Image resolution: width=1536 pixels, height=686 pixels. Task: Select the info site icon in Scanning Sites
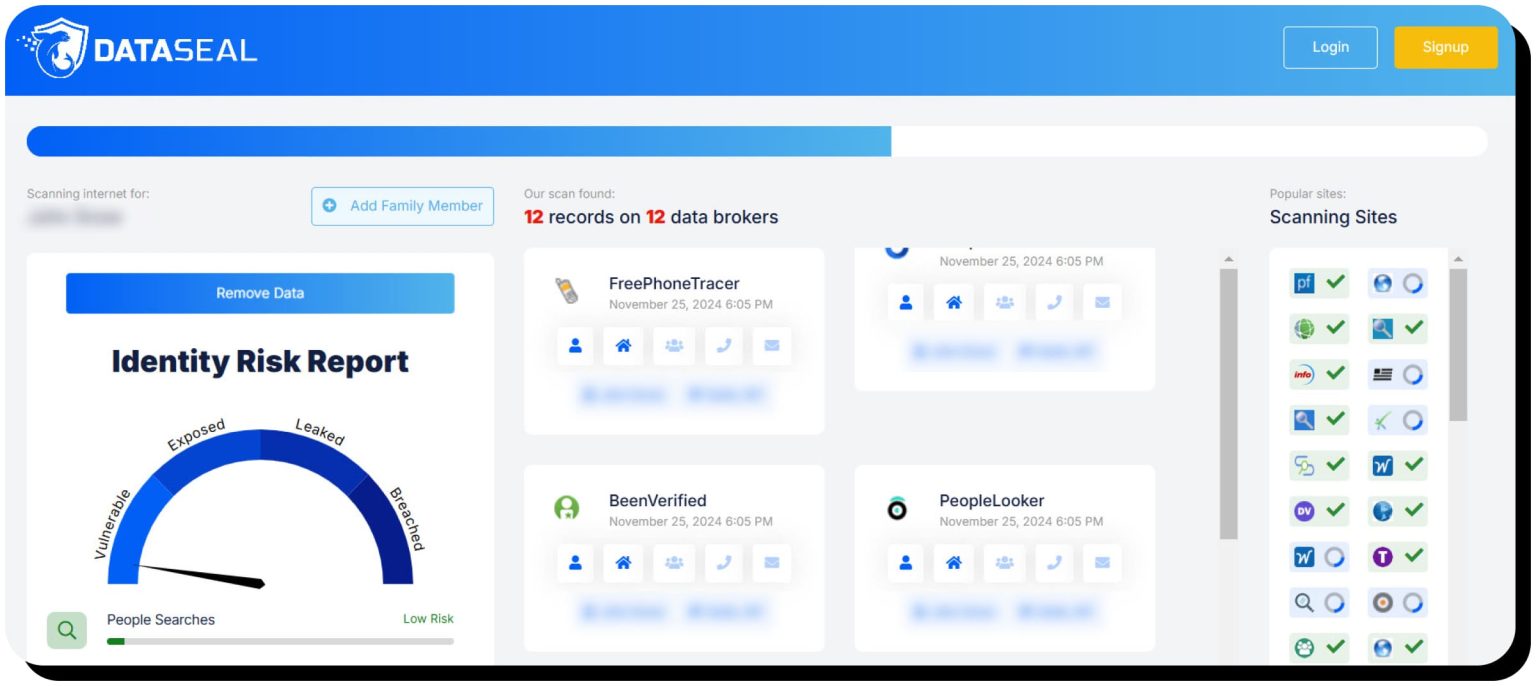point(1303,373)
